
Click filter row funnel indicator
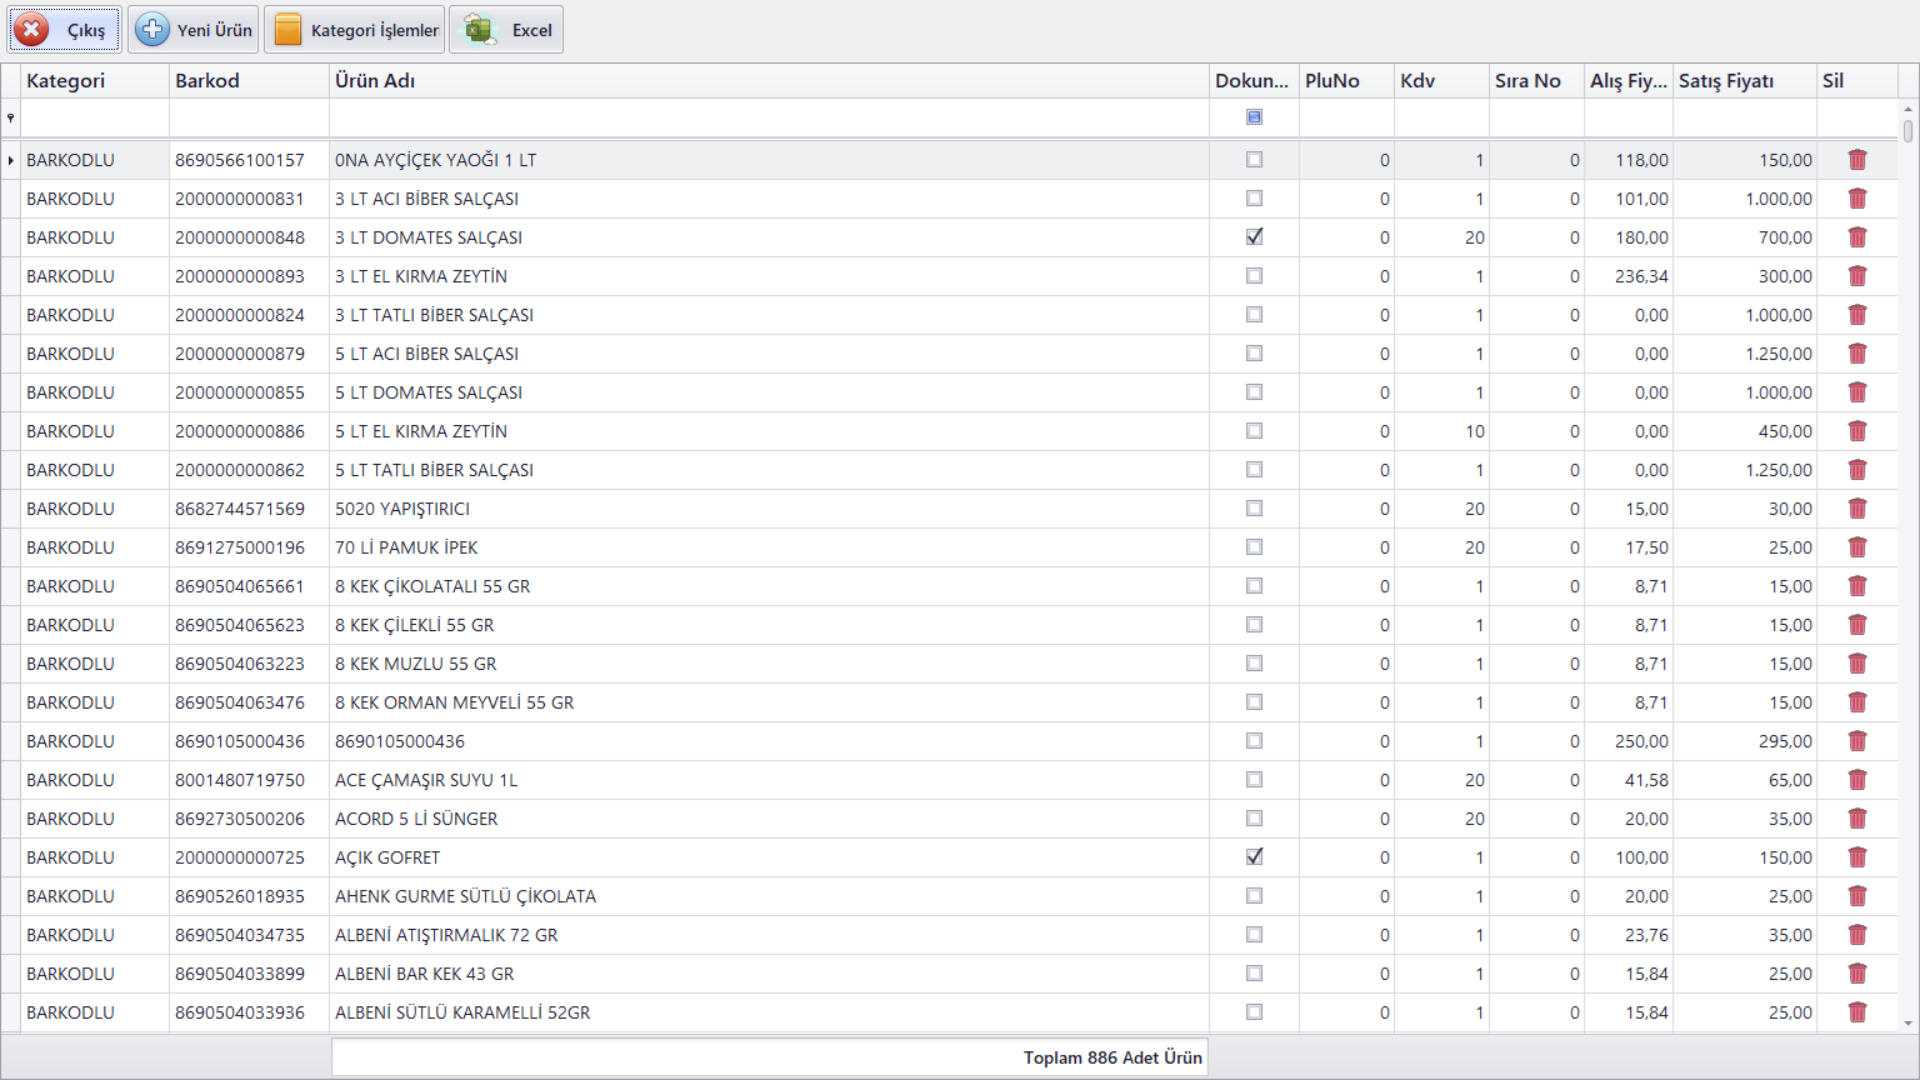point(11,118)
